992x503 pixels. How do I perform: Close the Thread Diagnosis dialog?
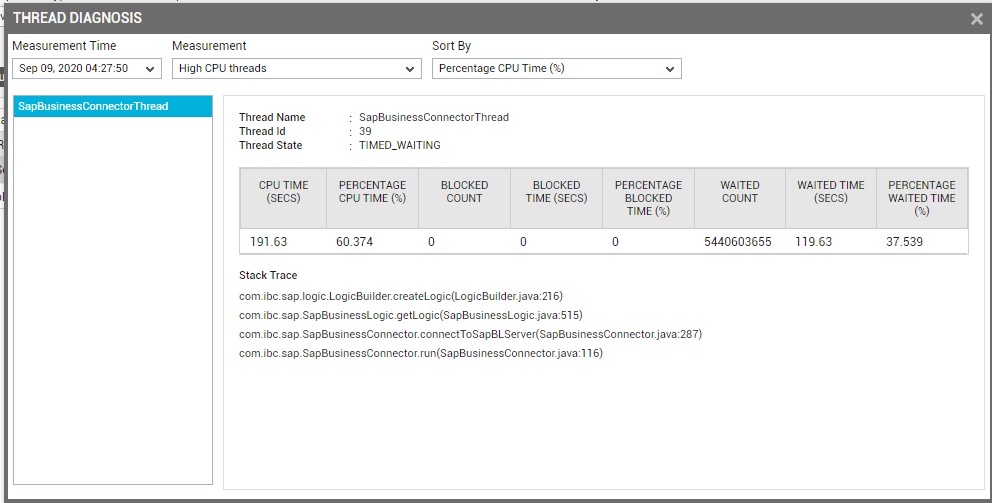click(x=976, y=19)
